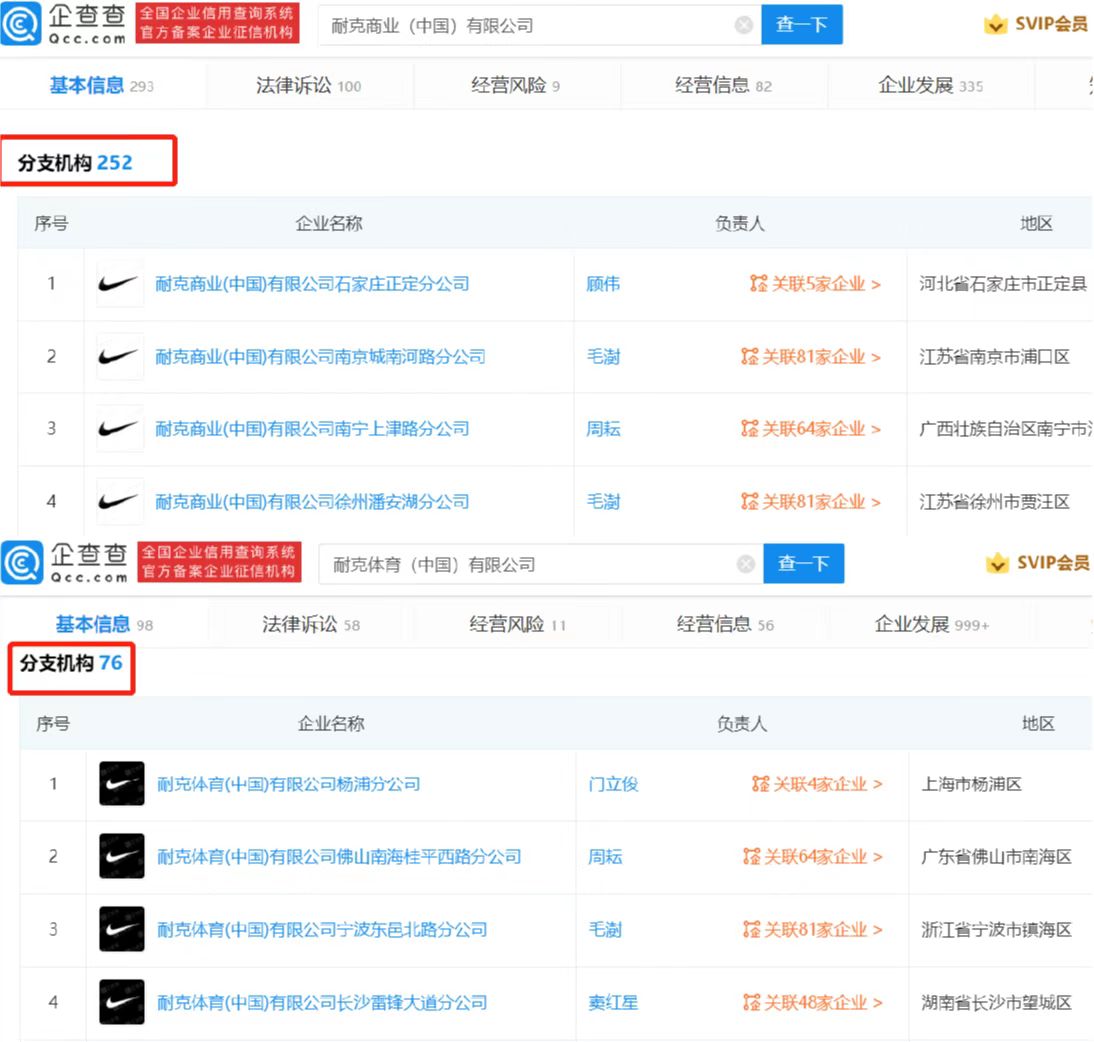Image resolution: width=1094 pixels, height=1042 pixels.
Task: Open 关联81家企业 in 宁波东邑北路分公司 row
Action: (x=823, y=930)
